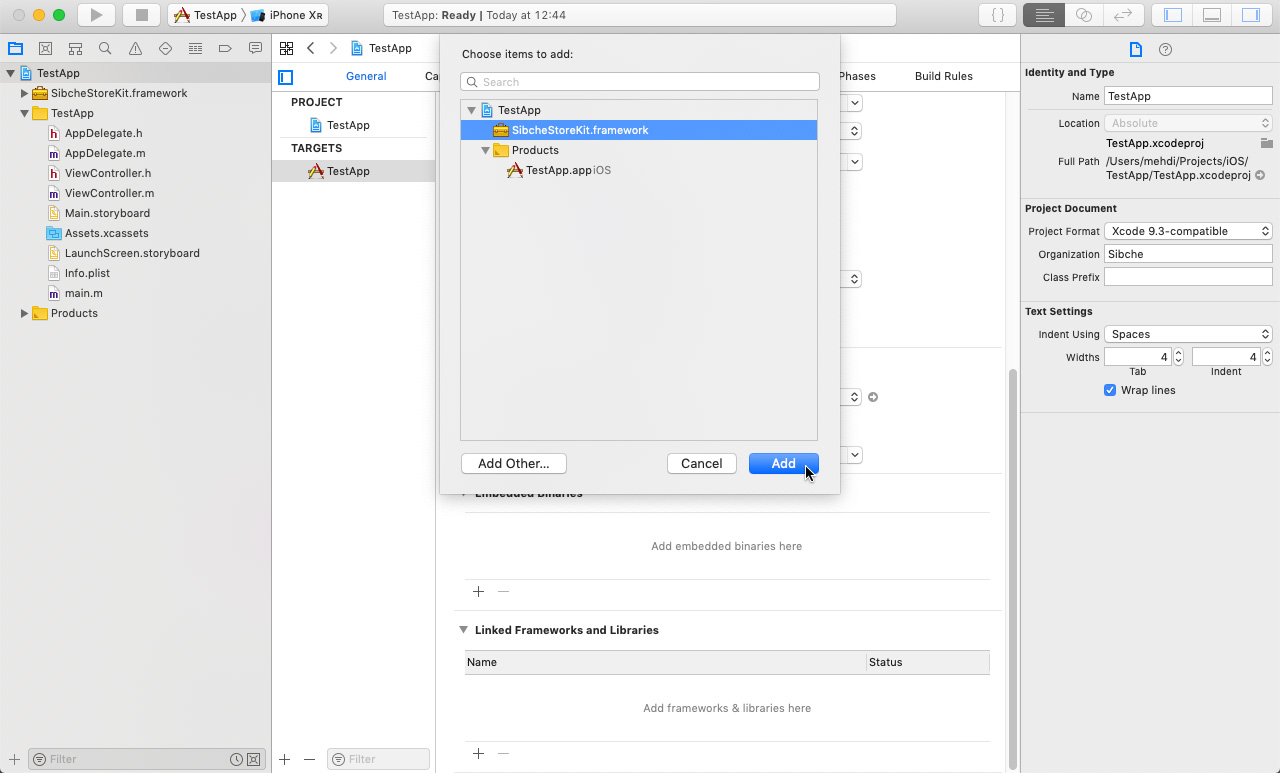The image size is (1280, 773).
Task: Switch to the General tab
Action: coord(366,76)
